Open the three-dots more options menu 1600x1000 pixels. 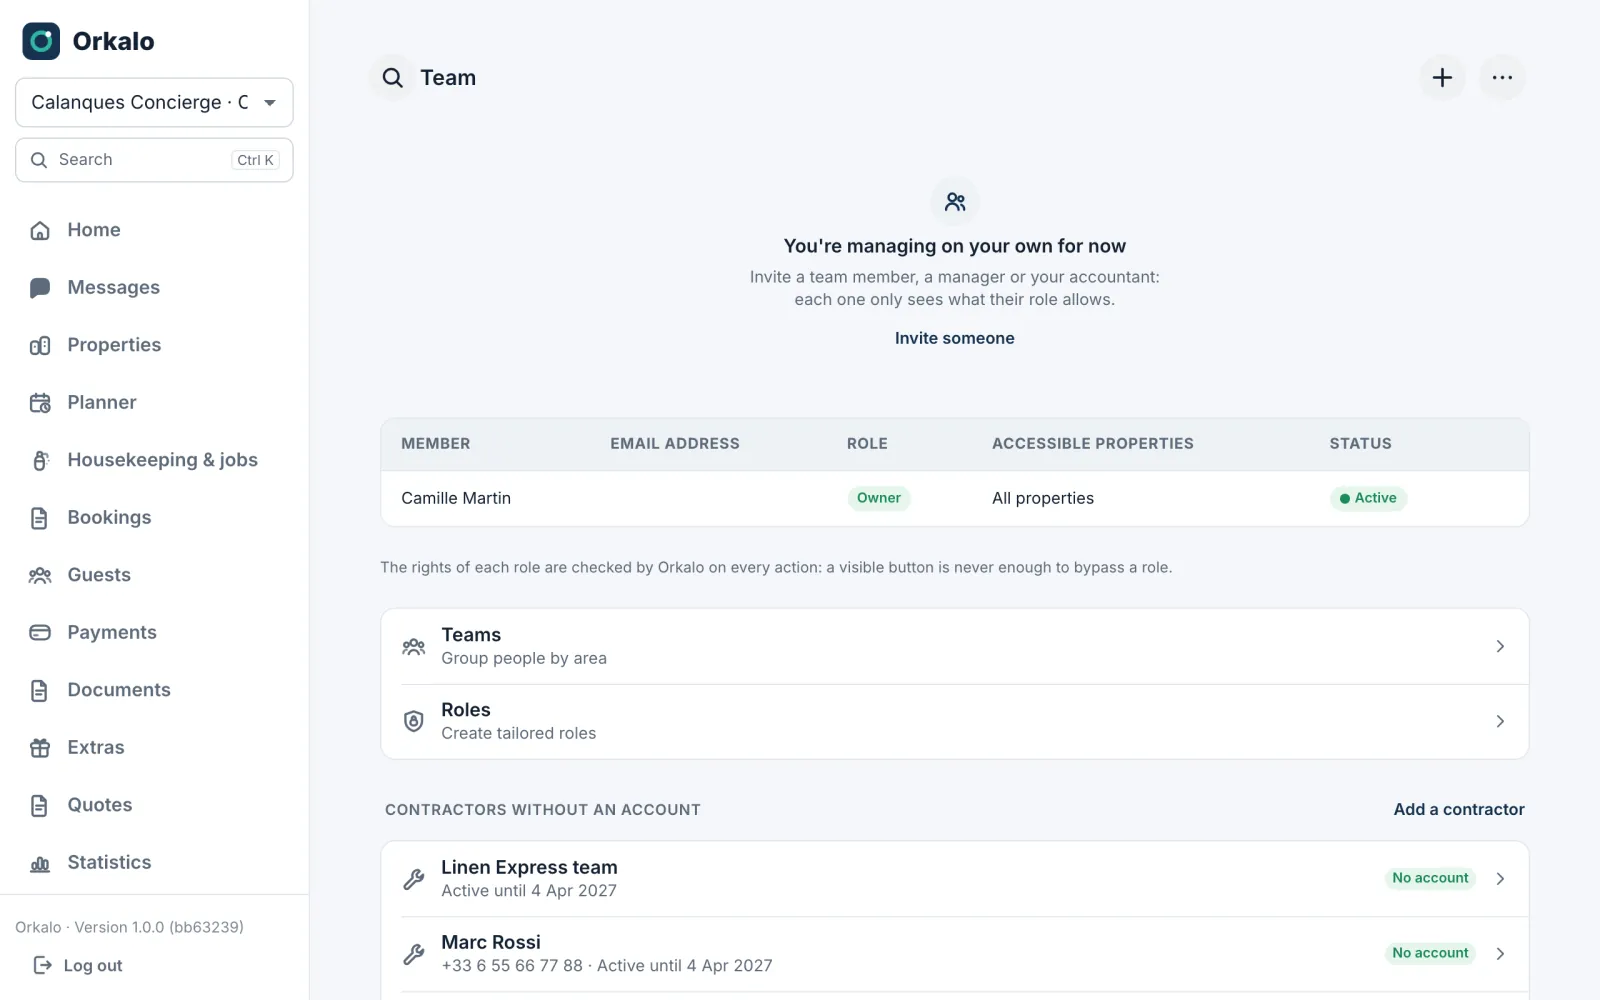1502,78
